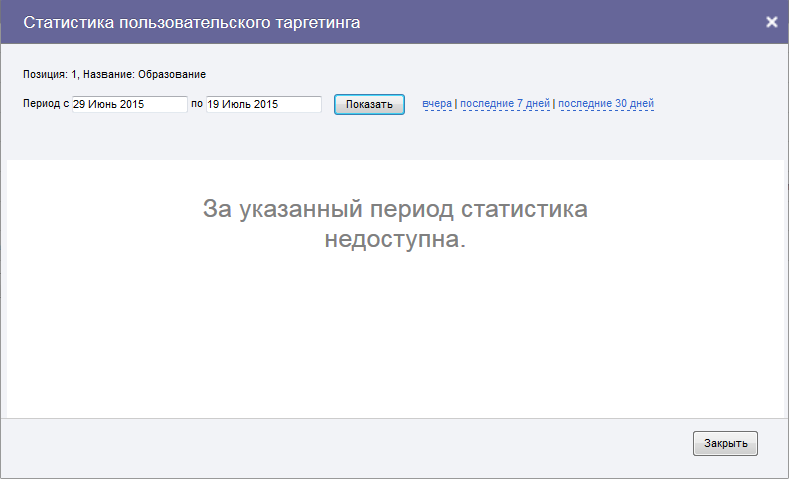Viewport: 789px width, 479px height.
Task: Click the 'Позиция: 1, Название: Образование' text
Action: (114, 74)
